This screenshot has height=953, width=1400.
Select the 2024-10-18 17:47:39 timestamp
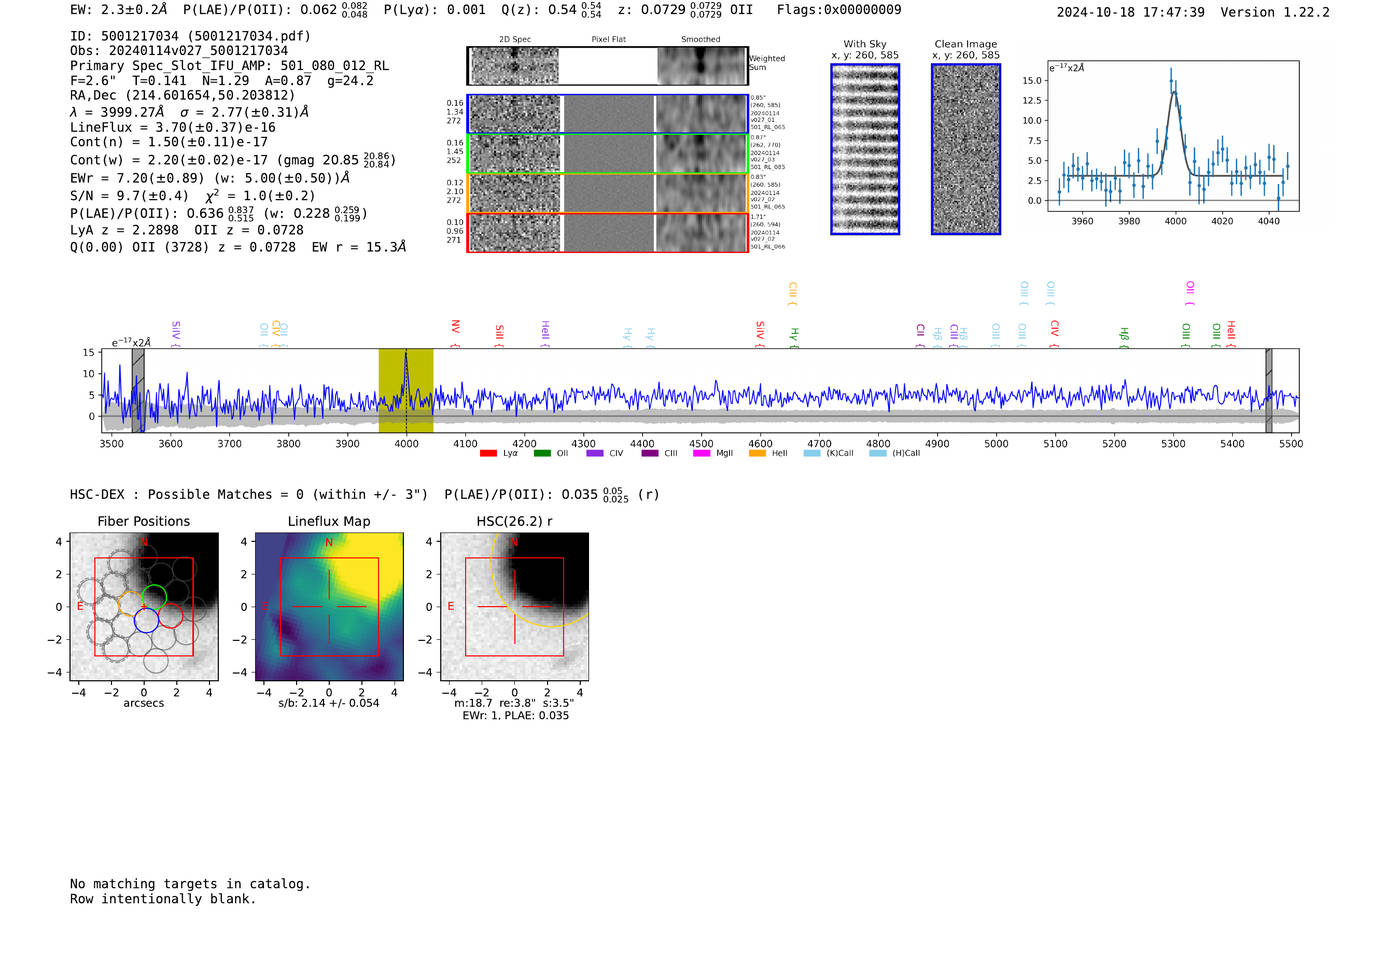1131,12
